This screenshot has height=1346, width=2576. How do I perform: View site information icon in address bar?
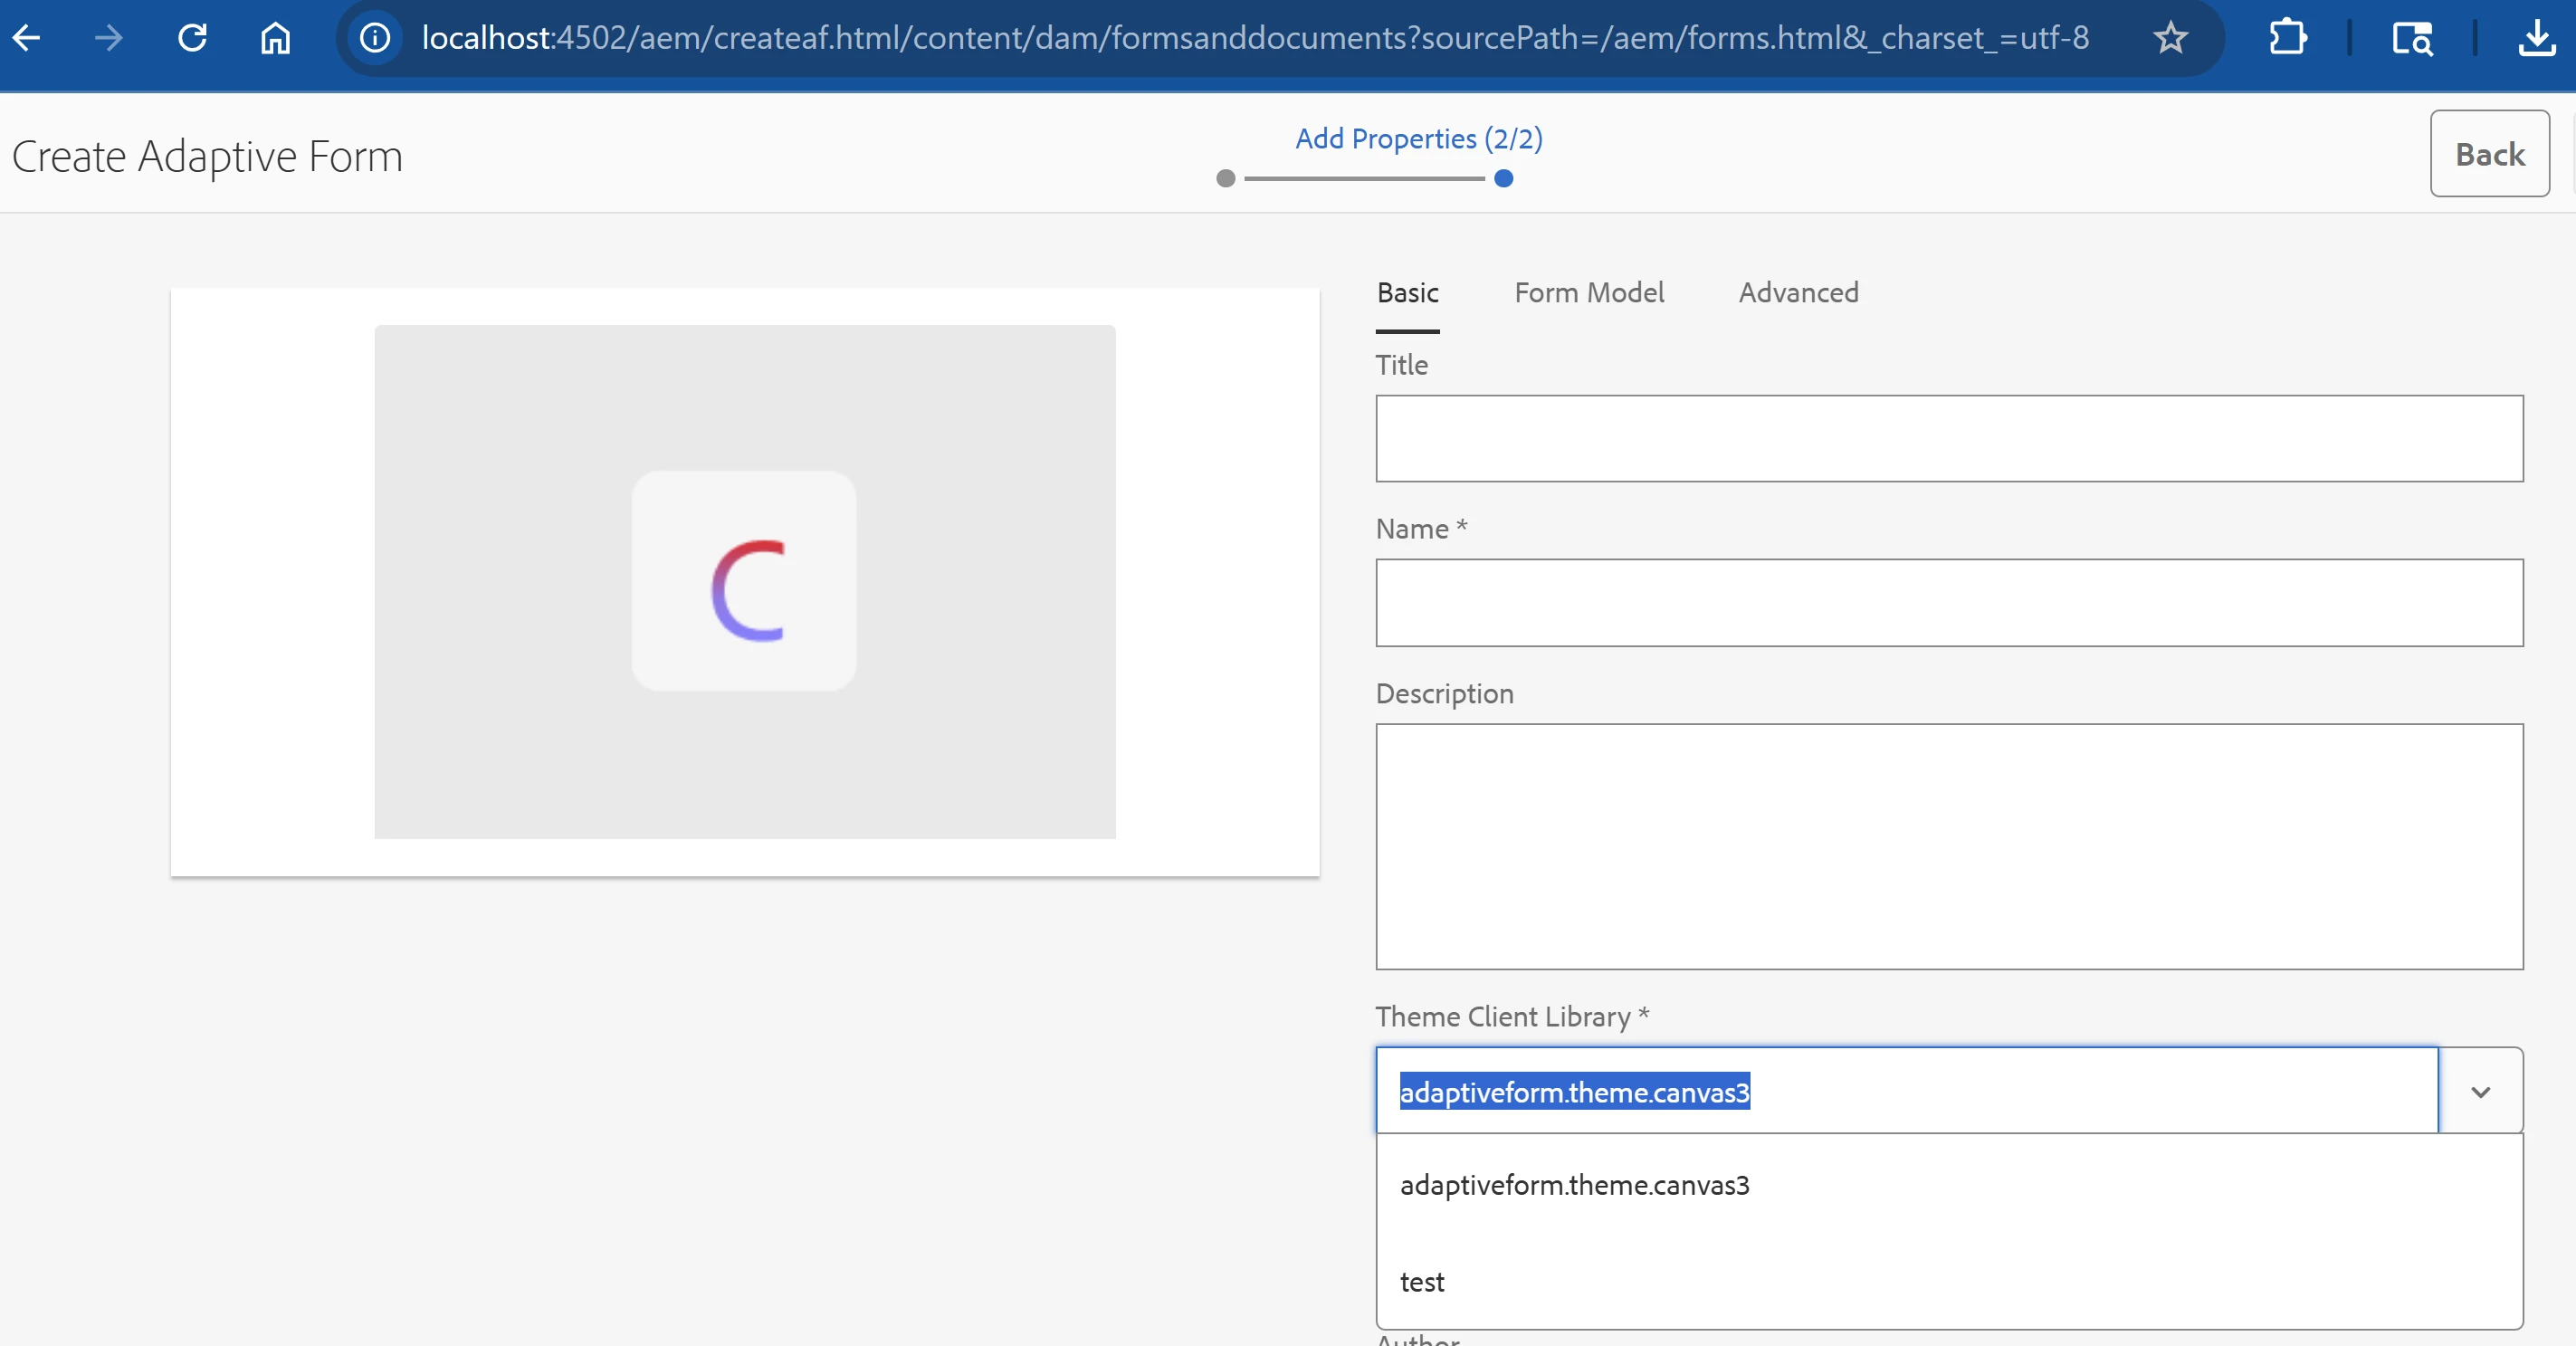point(375,38)
